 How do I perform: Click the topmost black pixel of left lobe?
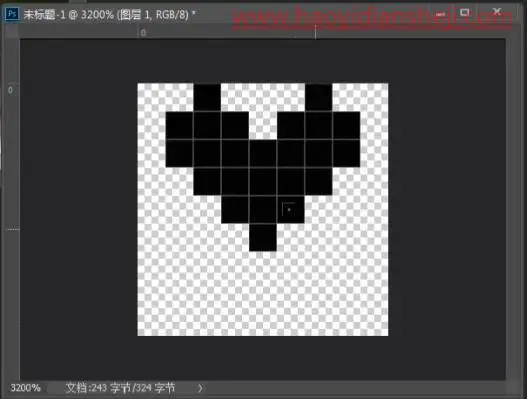pyautogui.click(x=207, y=97)
